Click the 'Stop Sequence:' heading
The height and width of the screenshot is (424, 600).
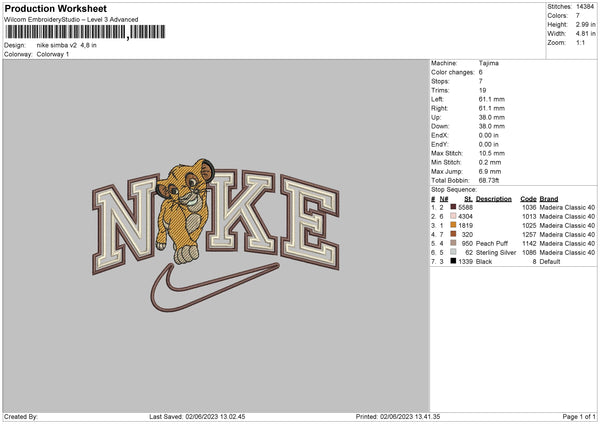(x=454, y=189)
